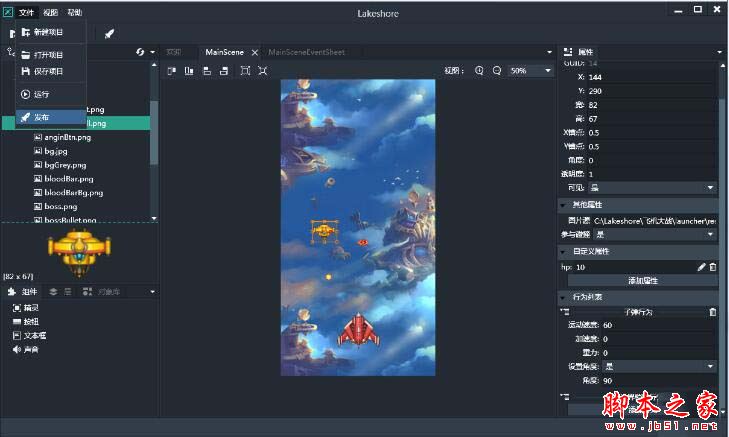Open the 视图 menu
729x437 pixels.
click(x=50, y=13)
